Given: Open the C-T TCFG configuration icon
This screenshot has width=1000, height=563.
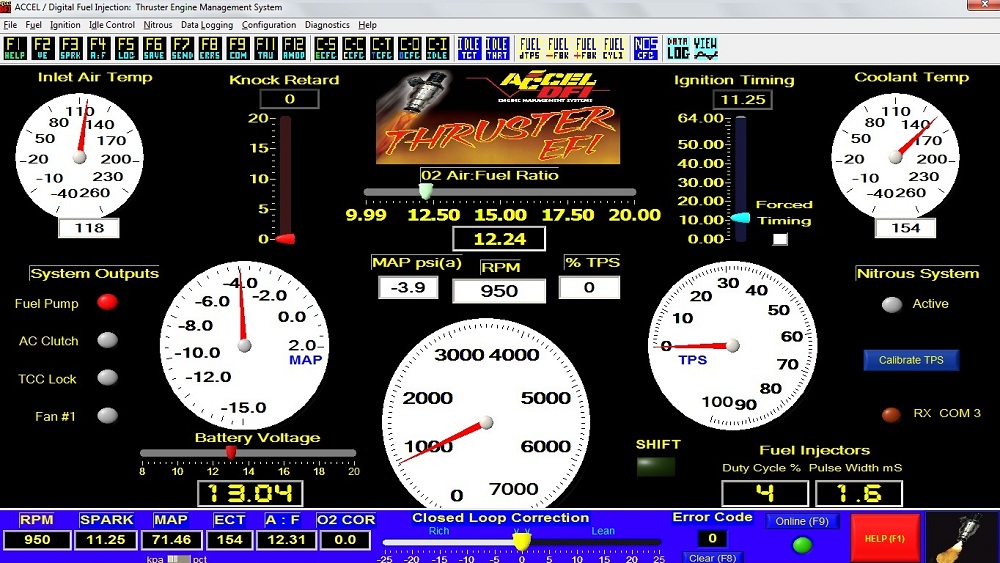Looking at the screenshot, I should (381, 48).
